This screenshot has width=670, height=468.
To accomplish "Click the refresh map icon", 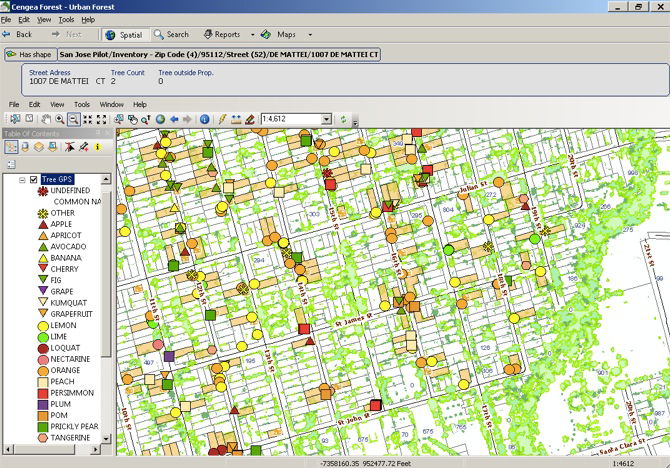I will tap(343, 119).
